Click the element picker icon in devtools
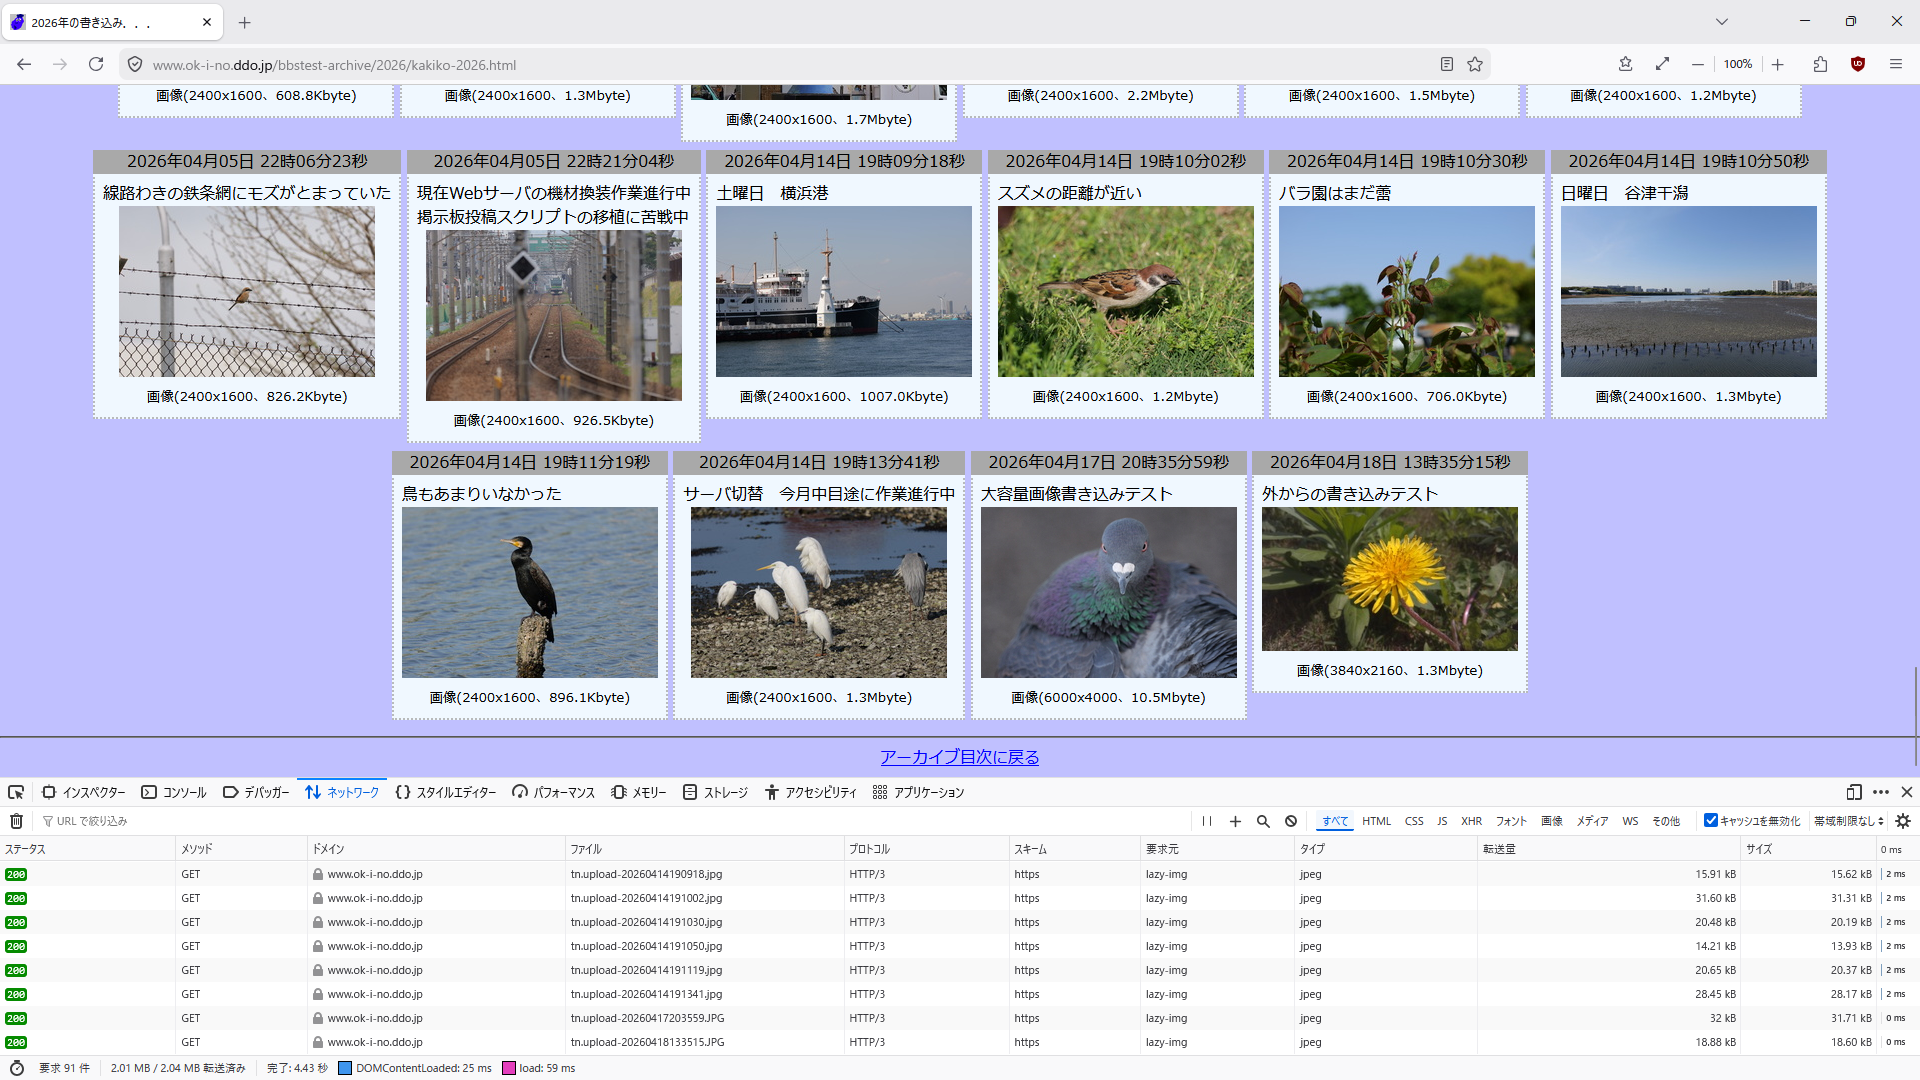The height and width of the screenshot is (1080, 1920). [16, 792]
